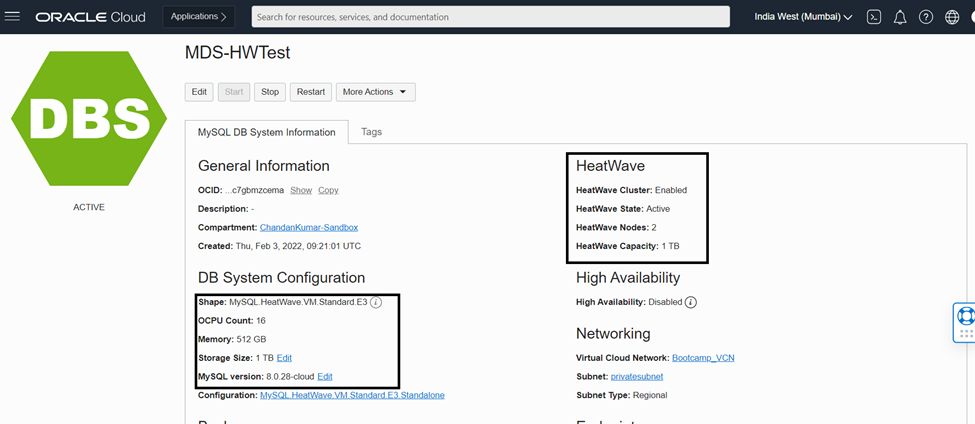This screenshot has width=975, height=424.
Task: Open the MySQL.HeatWave.VM.Standard.E3.Standalone configuration link
Action: pyautogui.click(x=353, y=395)
